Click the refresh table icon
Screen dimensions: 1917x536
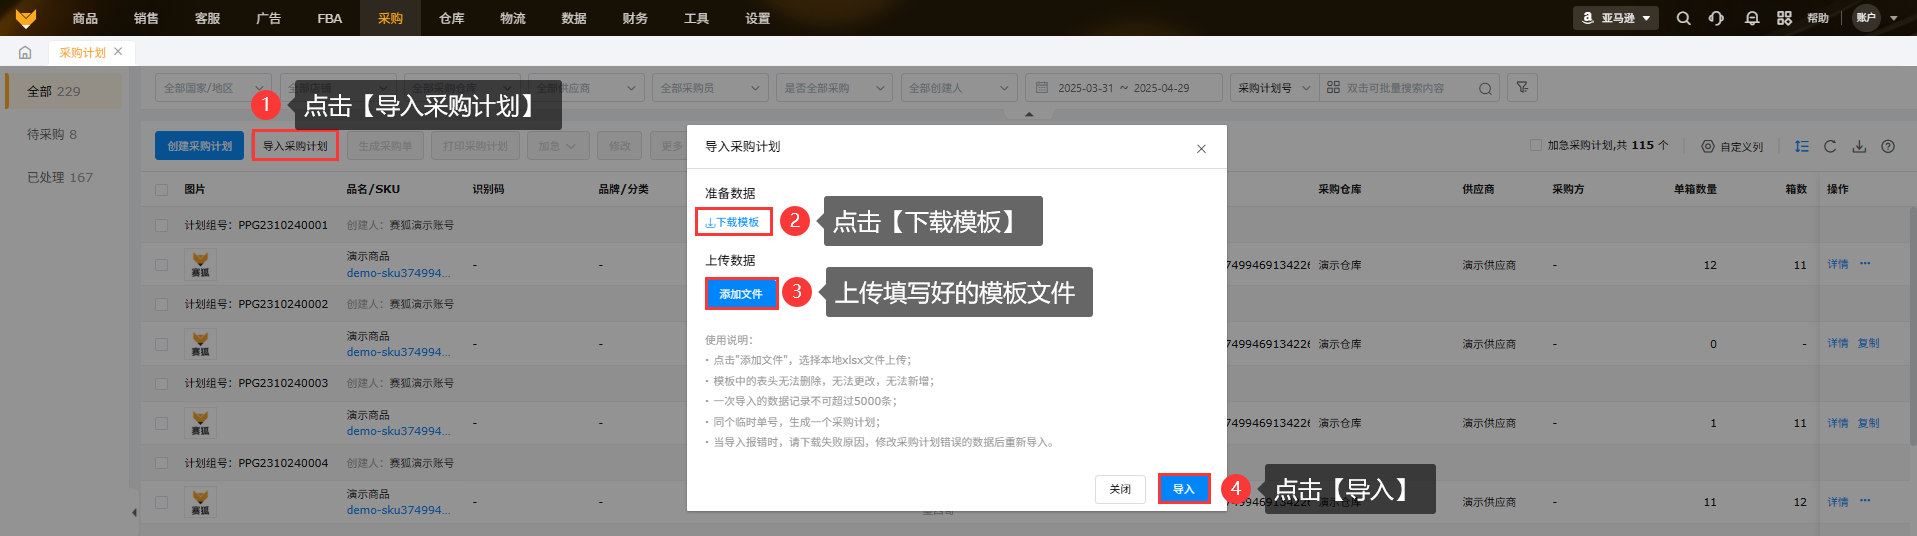1830,146
